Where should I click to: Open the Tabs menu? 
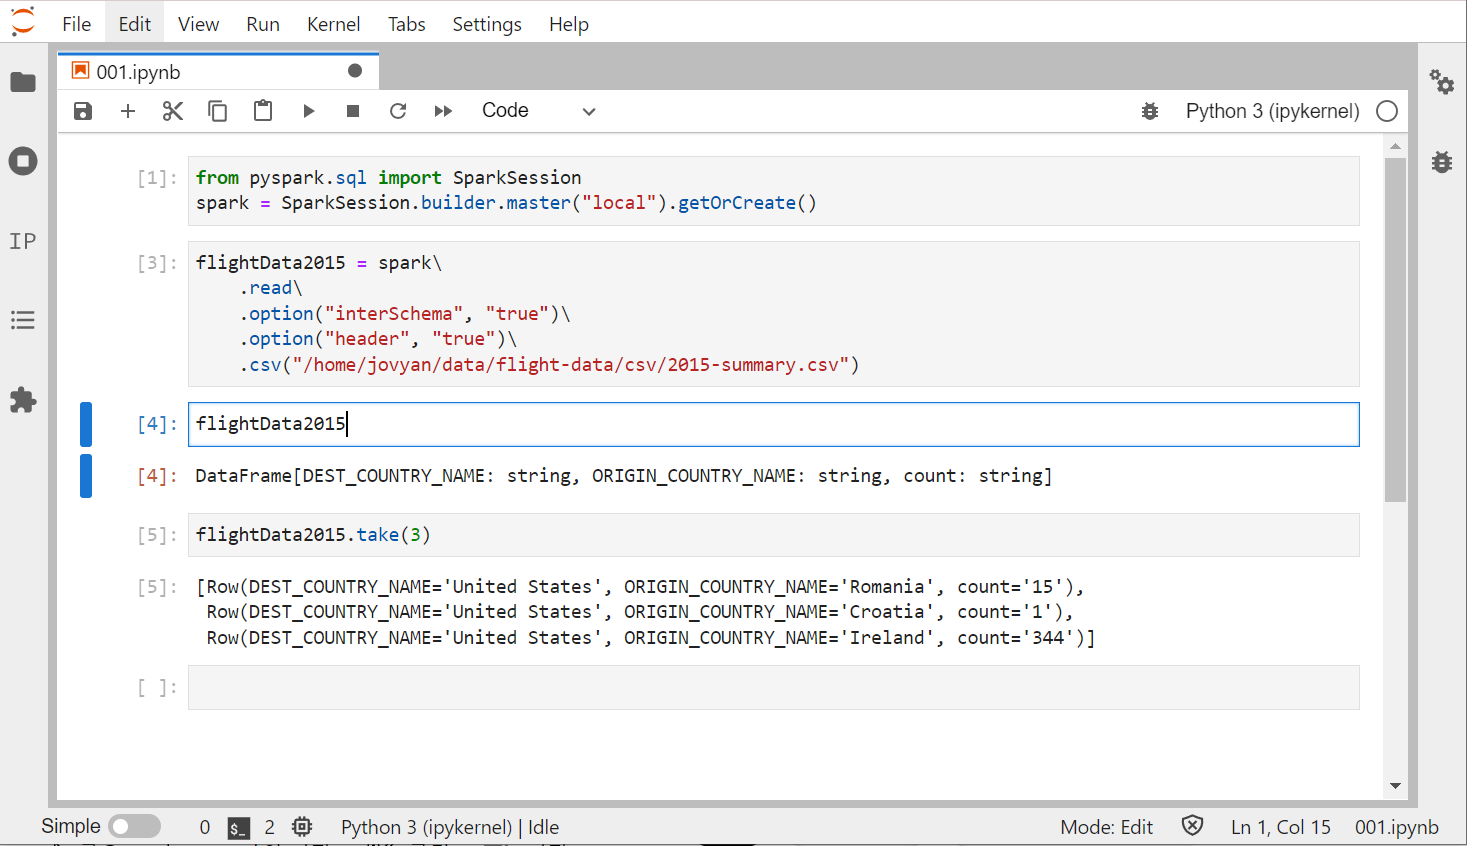pos(406,24)
